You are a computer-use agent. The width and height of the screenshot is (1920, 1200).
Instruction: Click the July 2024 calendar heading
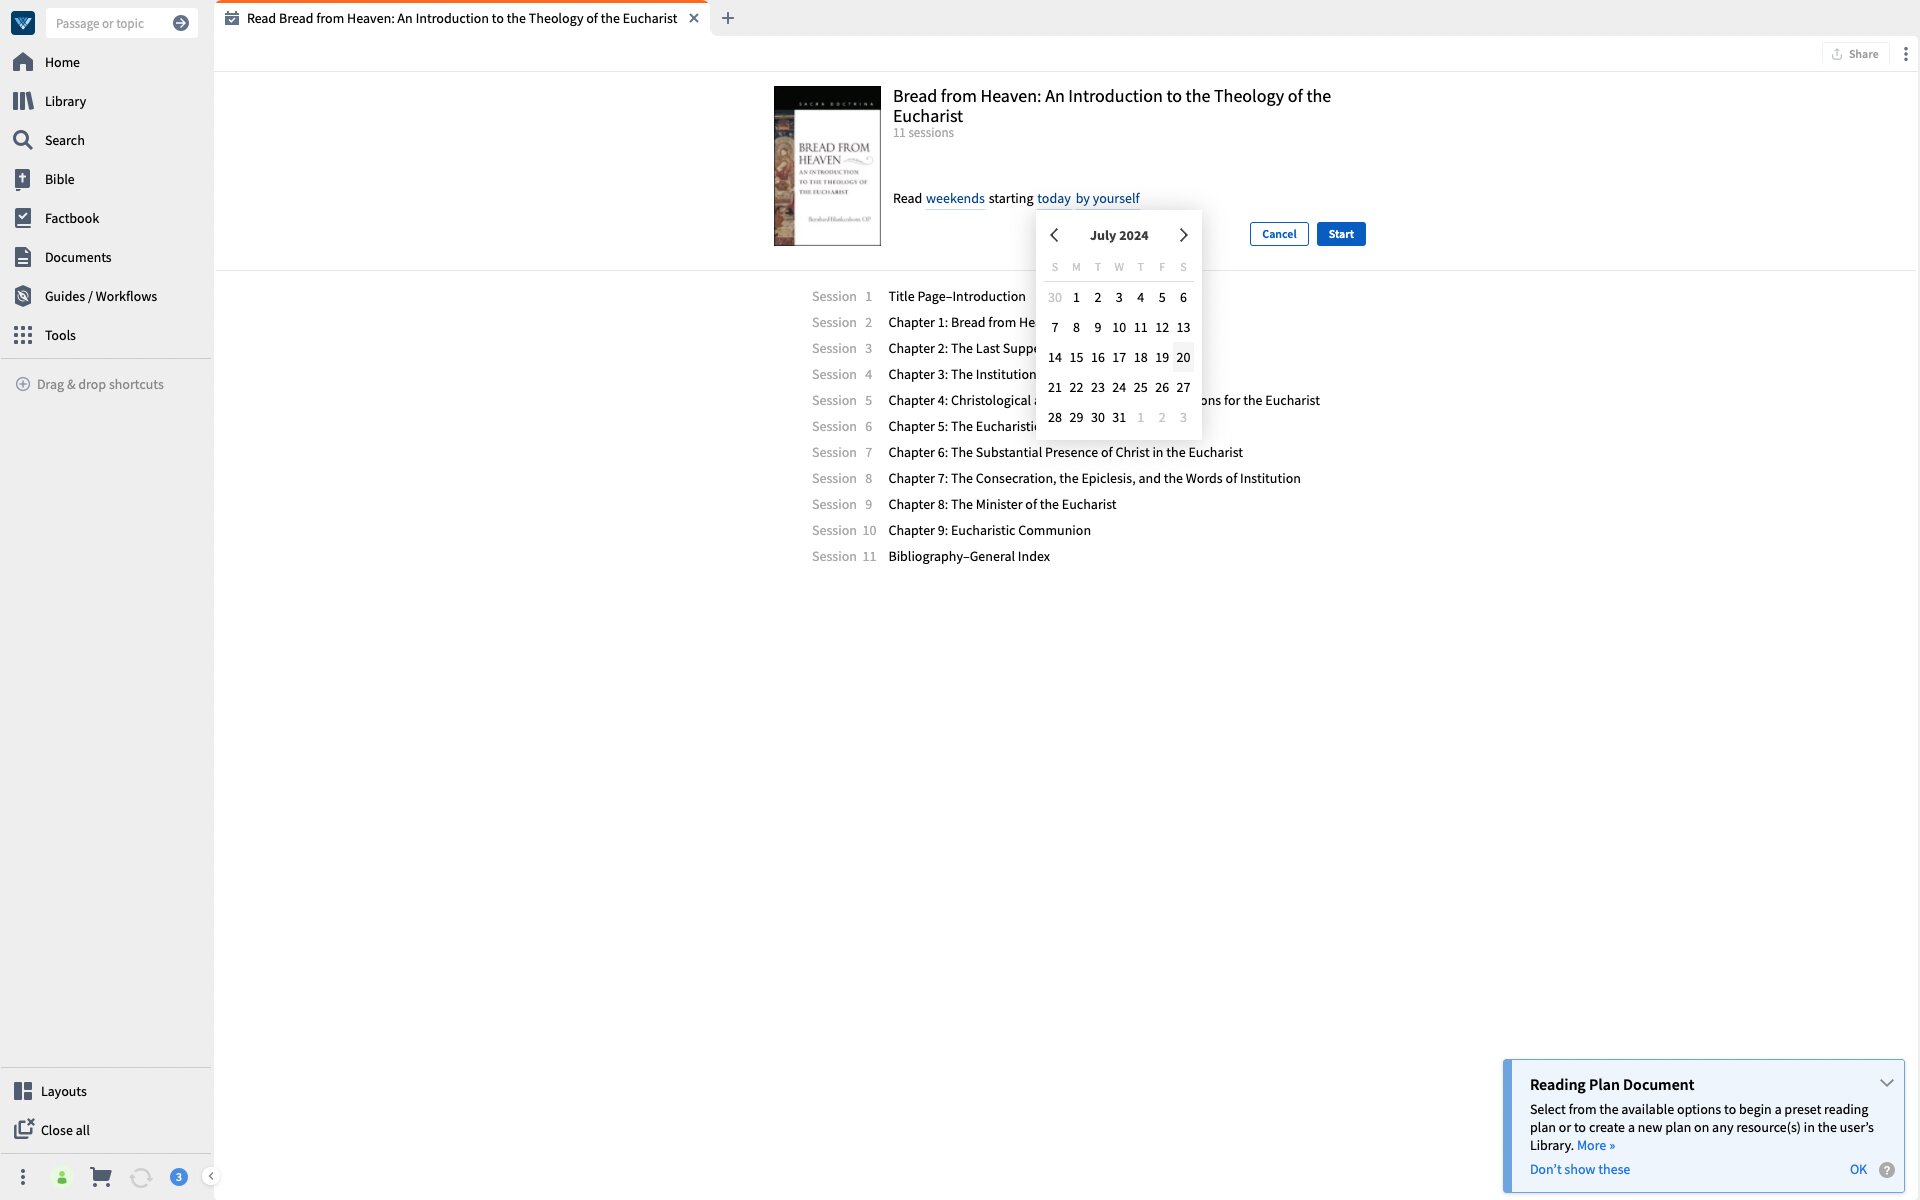pos(1119,235)
